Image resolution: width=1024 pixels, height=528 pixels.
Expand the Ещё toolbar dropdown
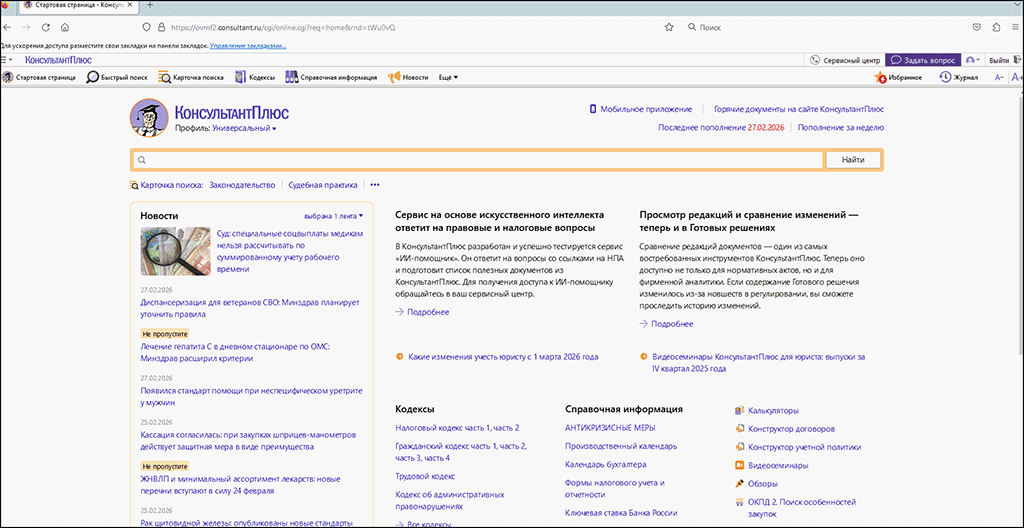(448, 77)
